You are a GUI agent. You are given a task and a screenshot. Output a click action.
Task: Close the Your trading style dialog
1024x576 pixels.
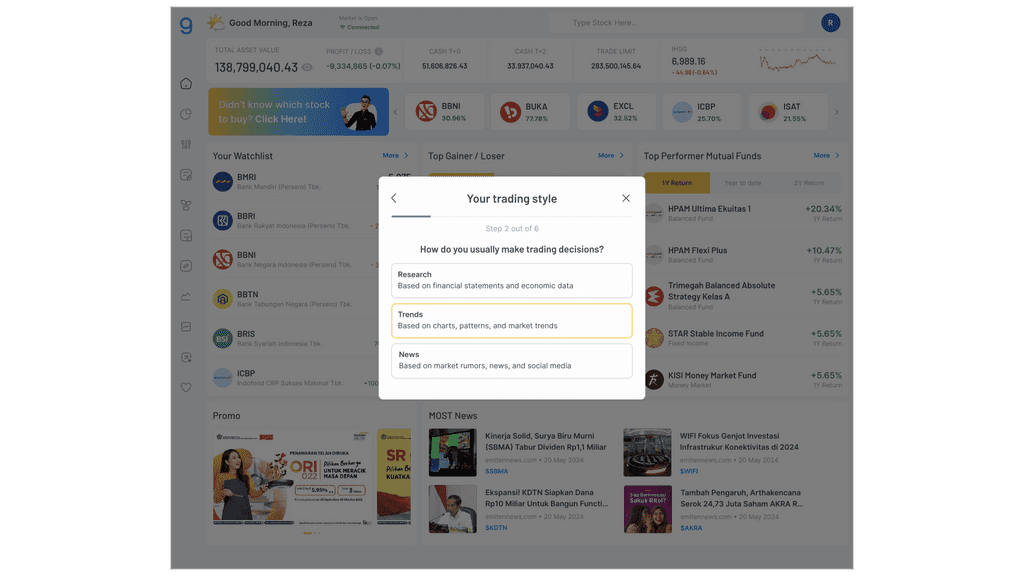[626, 198]
